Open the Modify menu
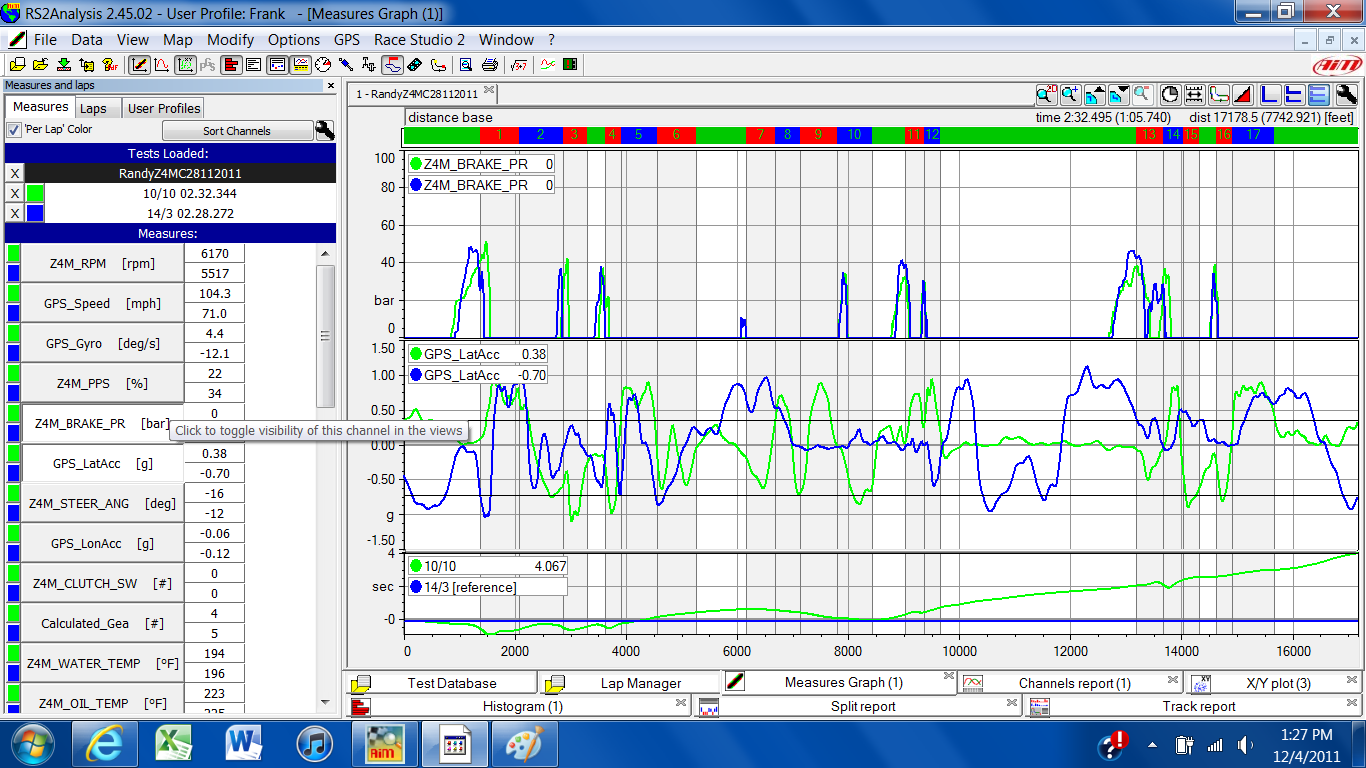Screen dimensions: 1366x768 230,40
